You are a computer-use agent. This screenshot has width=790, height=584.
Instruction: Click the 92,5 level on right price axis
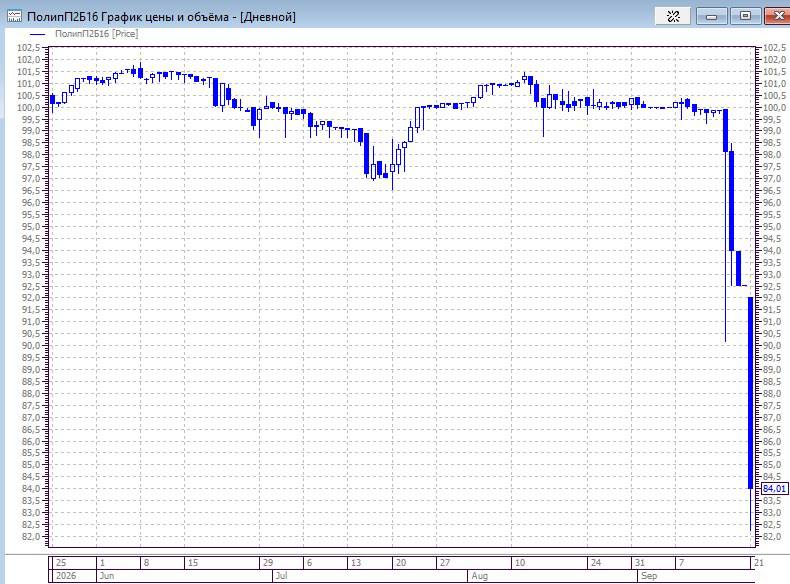tap(774, 286)
